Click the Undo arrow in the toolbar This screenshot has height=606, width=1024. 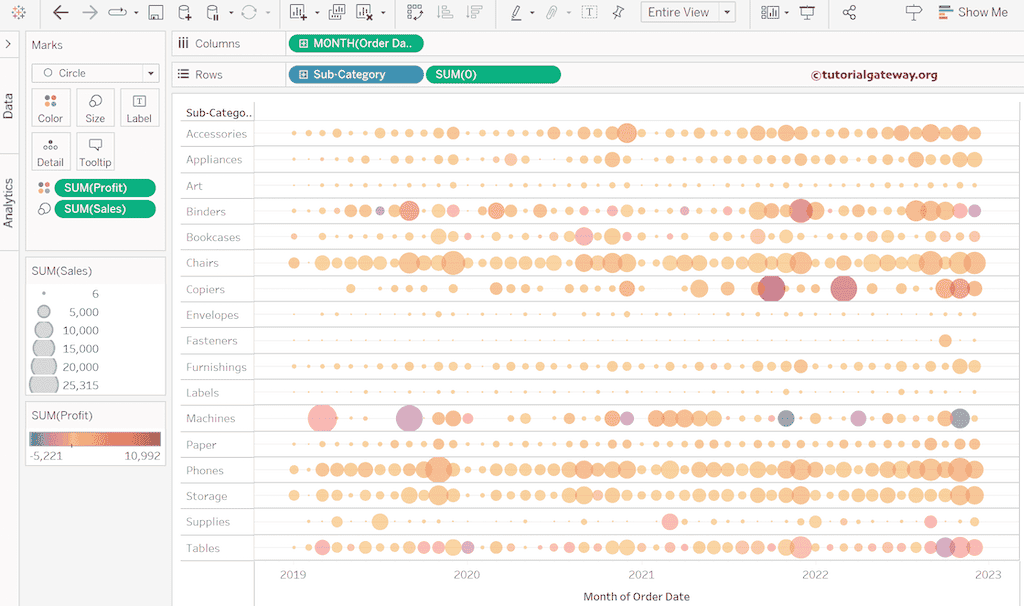click(59, 12)
